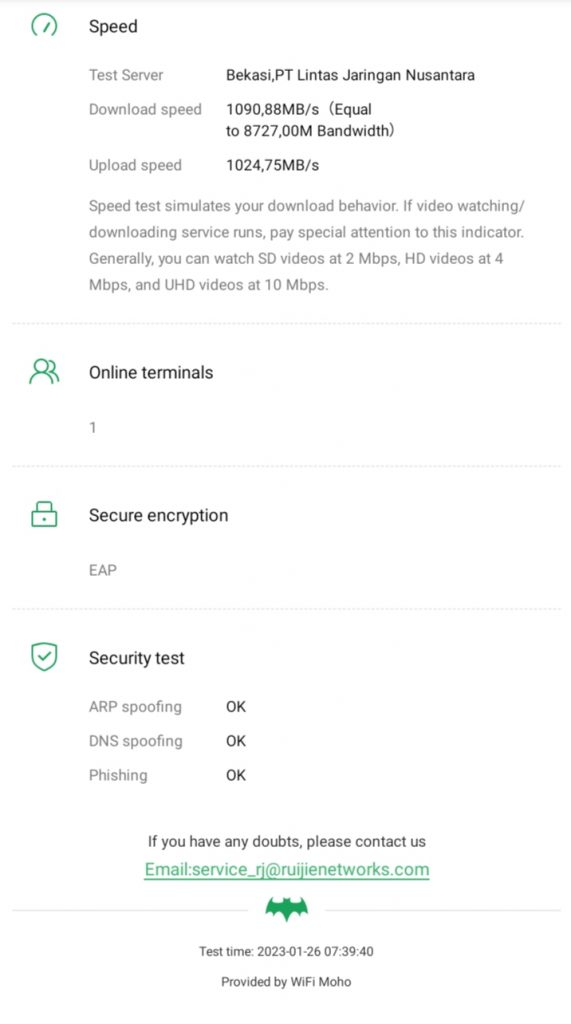
Task: Select the Speed section heading
Action: [x=113, y=27]
